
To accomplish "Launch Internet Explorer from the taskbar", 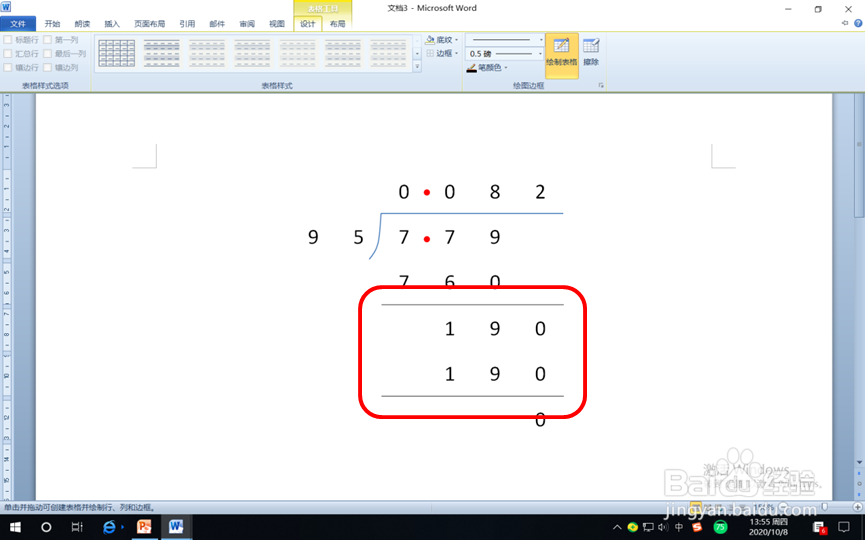I will click(x=109, y=527).
